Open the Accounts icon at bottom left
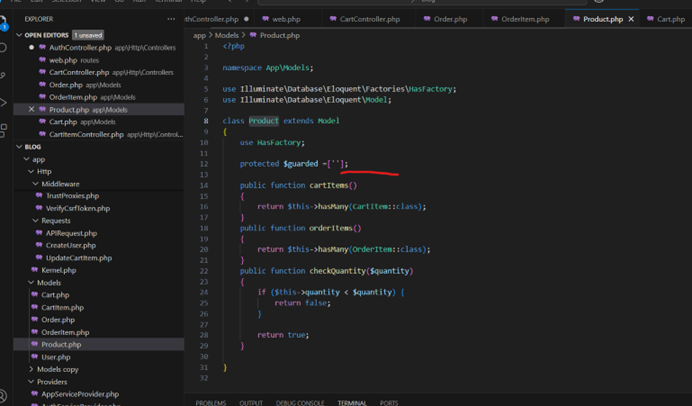The height and width of the screenshot is (406, 692). 4,396
